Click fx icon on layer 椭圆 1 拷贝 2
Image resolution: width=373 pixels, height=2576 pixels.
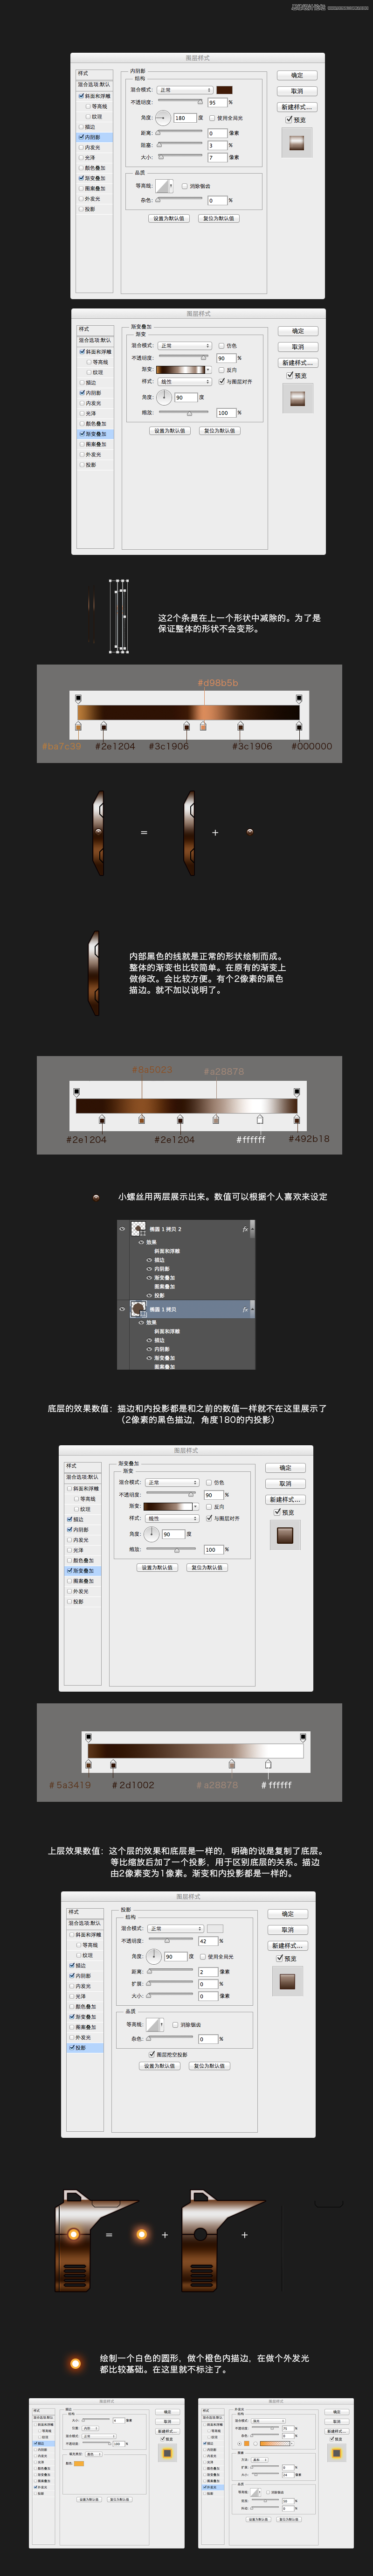pyautogui.click(x=246, y=1229)
